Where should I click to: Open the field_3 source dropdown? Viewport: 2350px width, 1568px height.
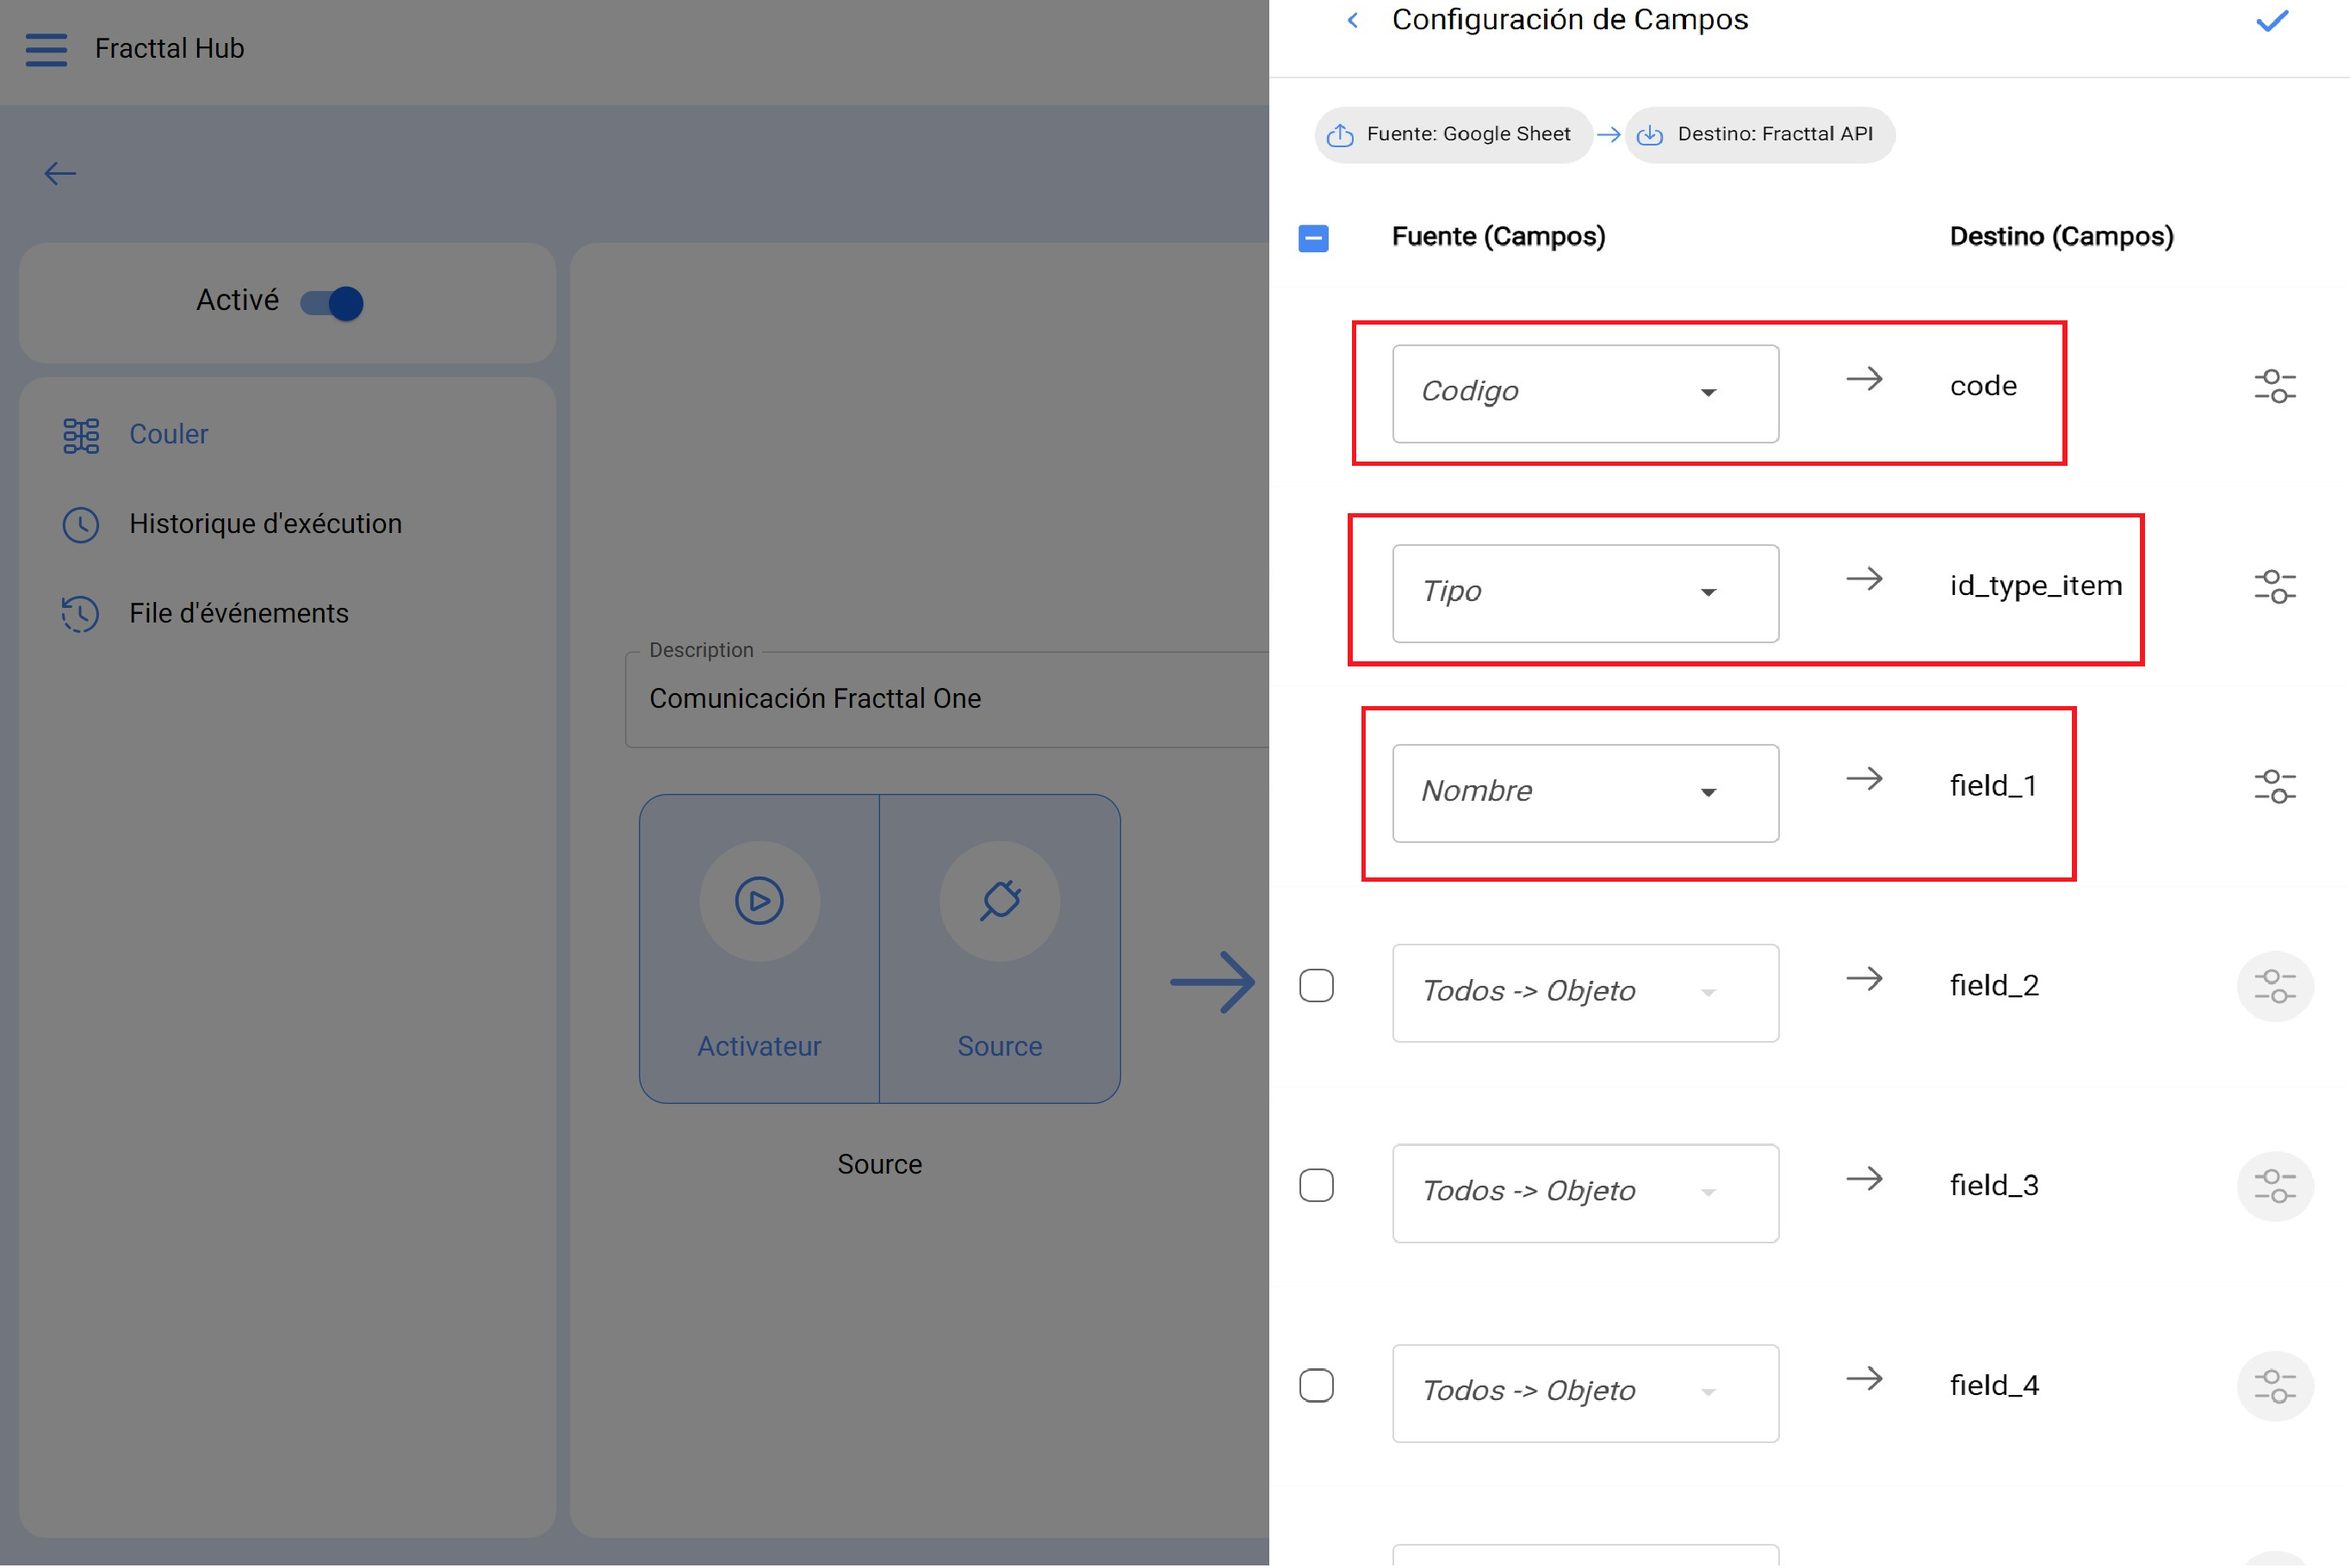click(1585, 1194)
